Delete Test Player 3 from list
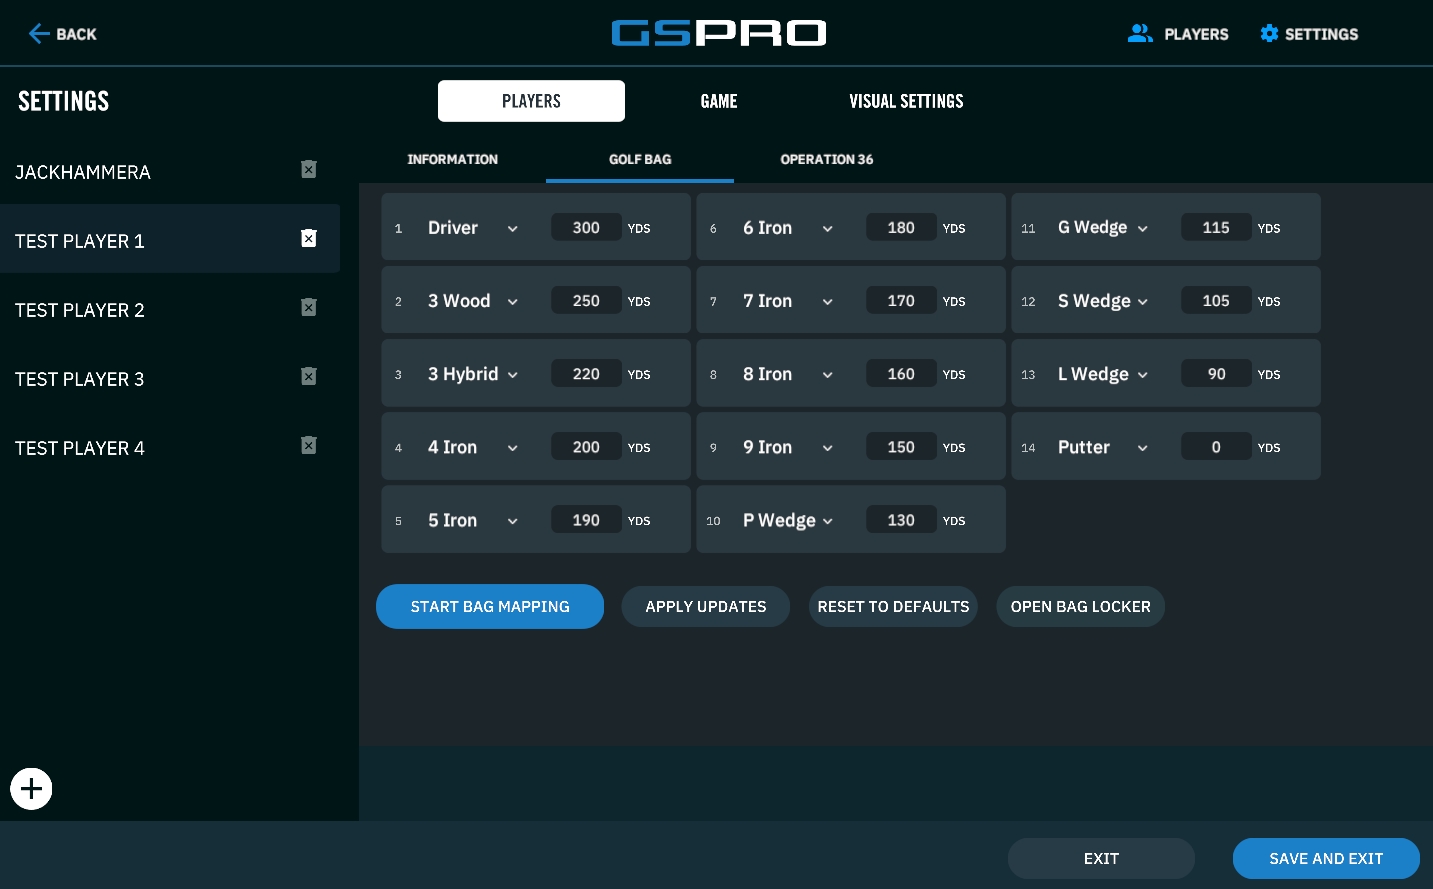This screenshot has width=1433, height=889. tap(309, 377)
